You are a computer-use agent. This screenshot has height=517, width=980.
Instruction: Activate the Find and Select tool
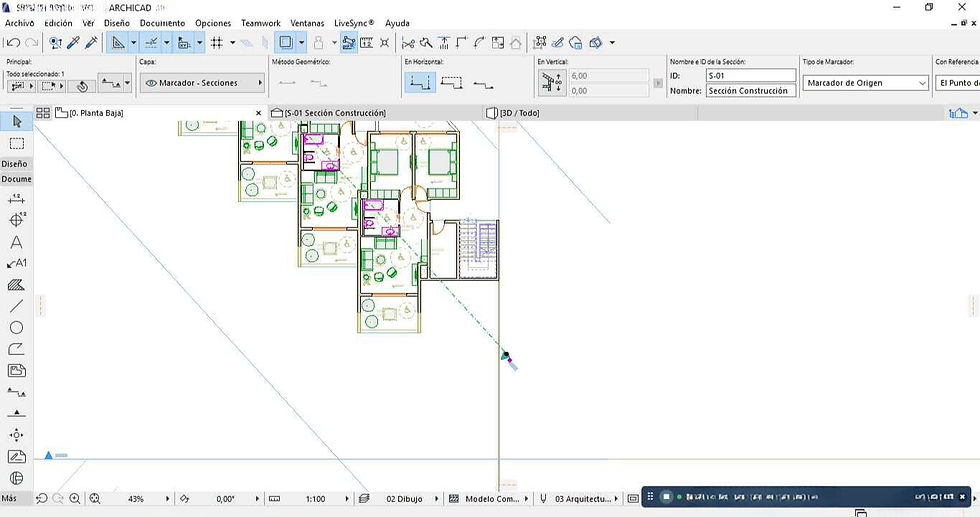[x=56, y=43]
